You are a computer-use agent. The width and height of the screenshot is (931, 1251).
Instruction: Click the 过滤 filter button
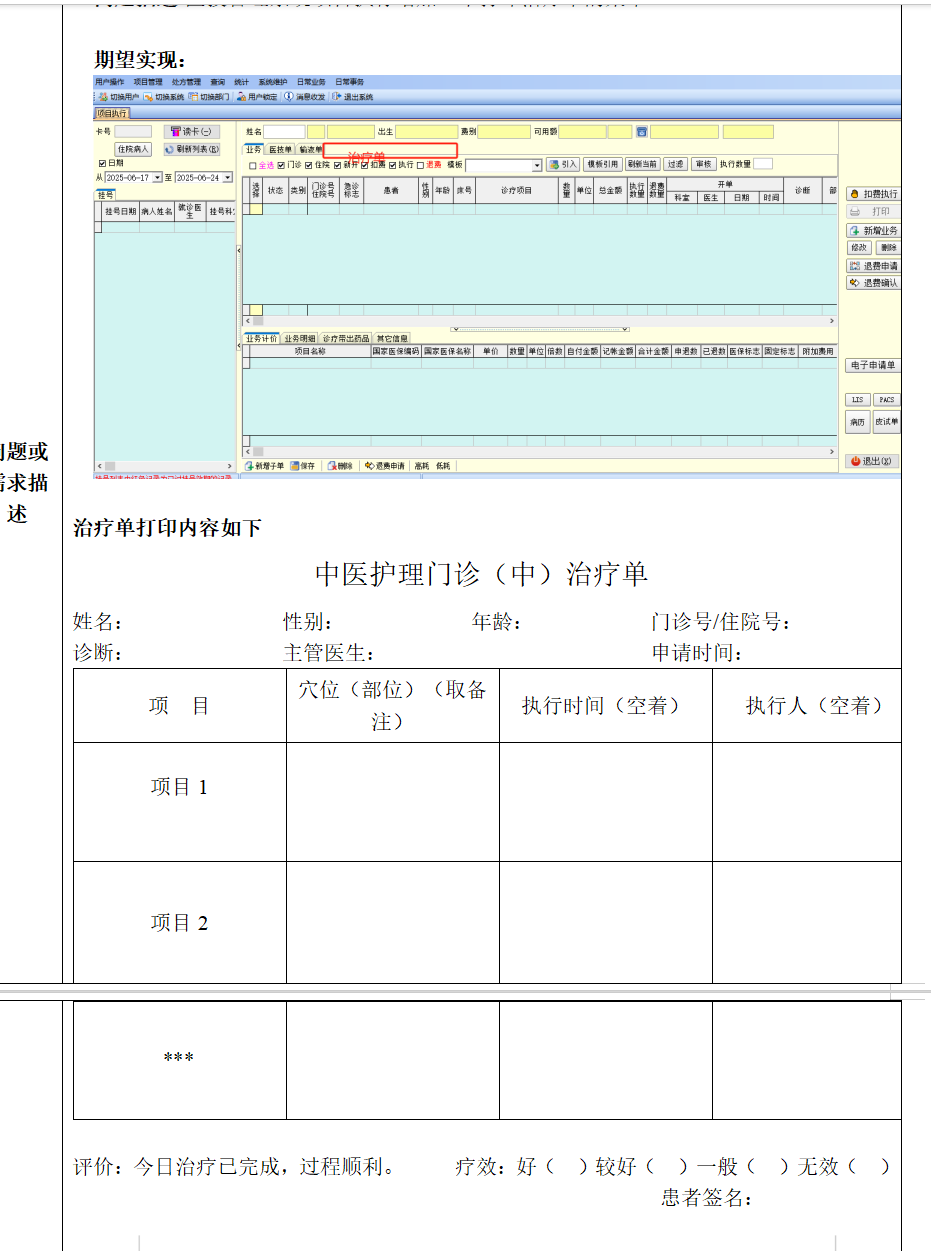point(676,164)
